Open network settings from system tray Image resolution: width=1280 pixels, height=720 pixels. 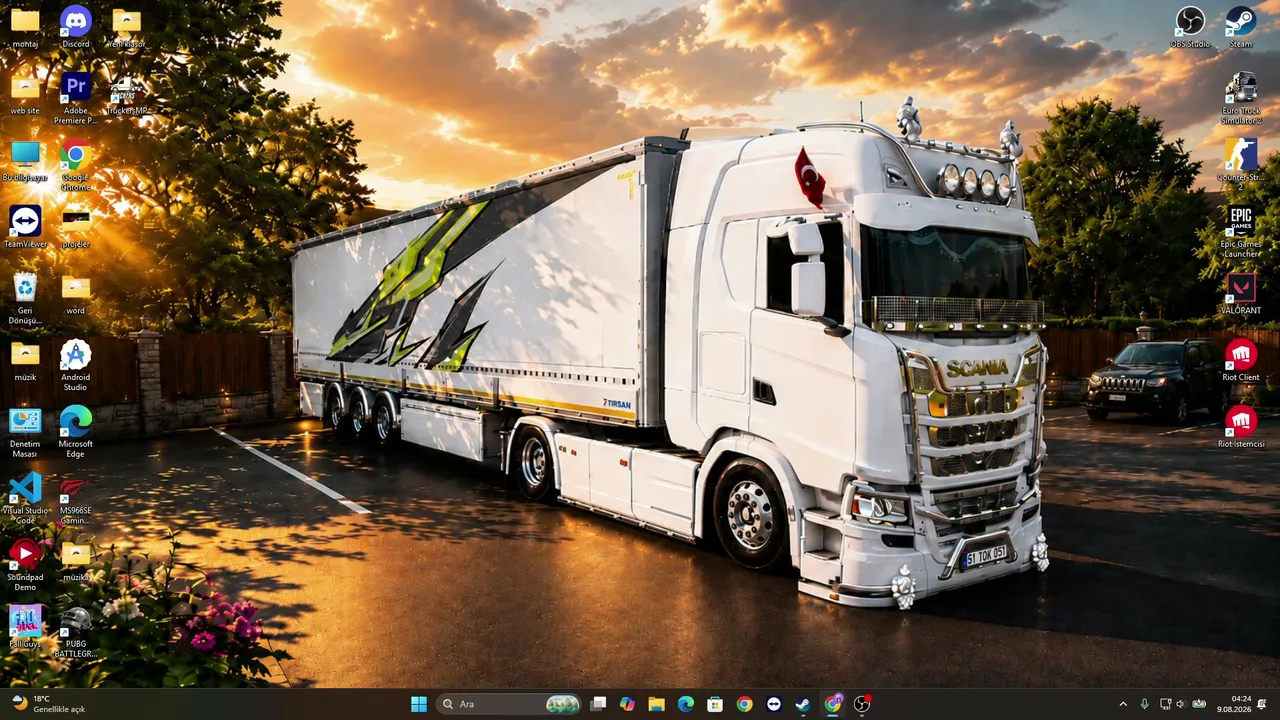tap(1164, 704)
